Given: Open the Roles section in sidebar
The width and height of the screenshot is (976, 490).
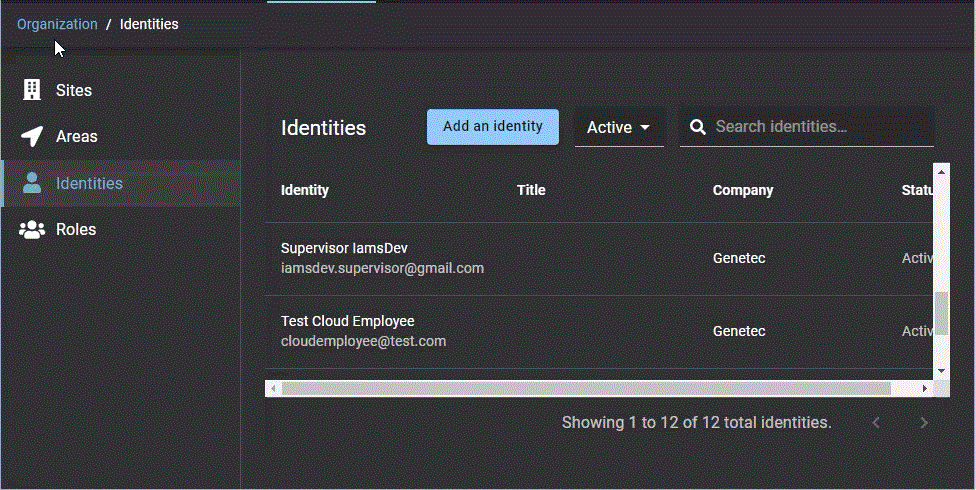Looking at the screenshot, I should pos(76,229).
